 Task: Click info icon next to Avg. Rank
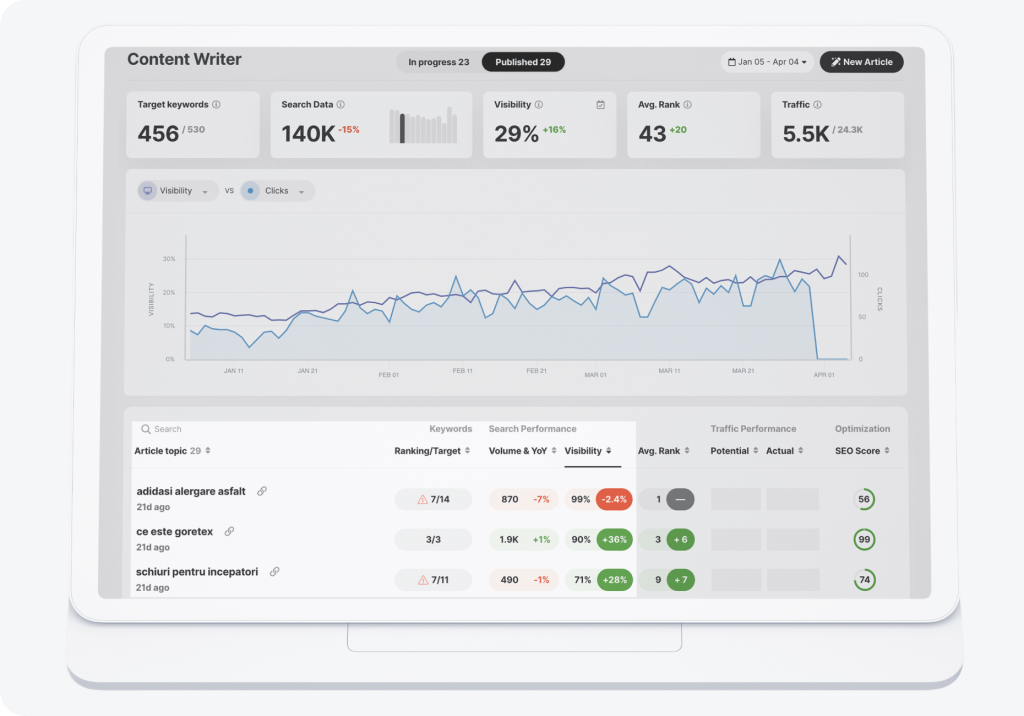coord(688,105)
